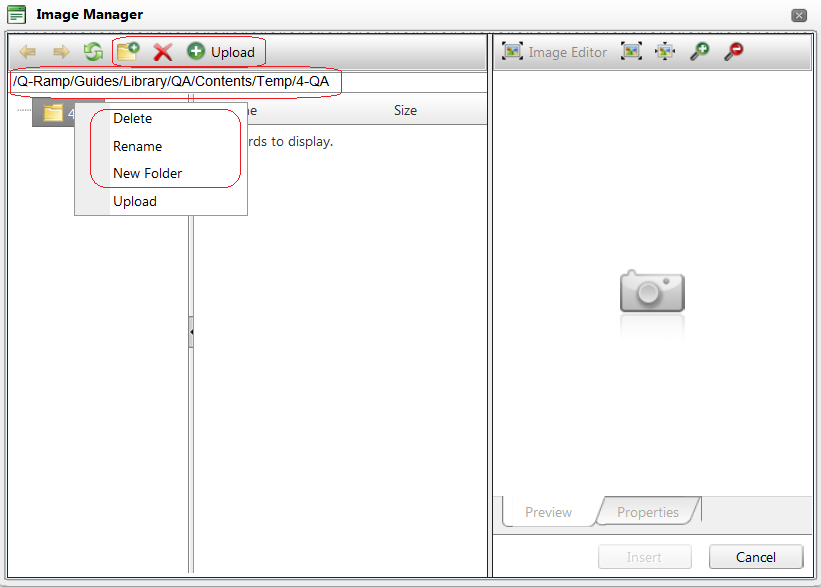The height and width of the screenshot is (588, 821).
Task: Switch to the Properties tab
Action: tap(648, 512)
